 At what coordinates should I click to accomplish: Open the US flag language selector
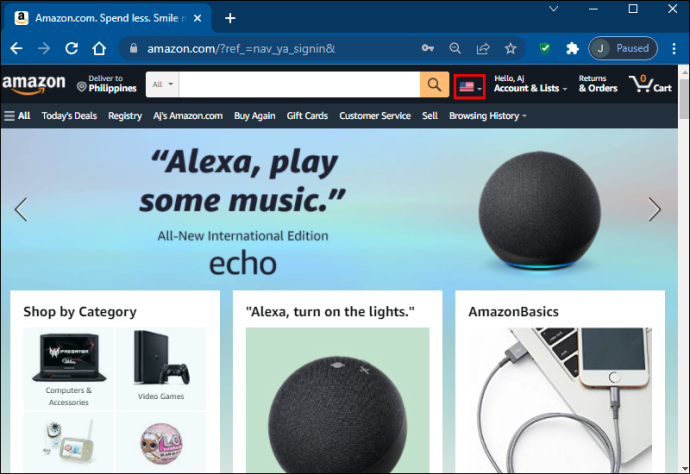470,87
